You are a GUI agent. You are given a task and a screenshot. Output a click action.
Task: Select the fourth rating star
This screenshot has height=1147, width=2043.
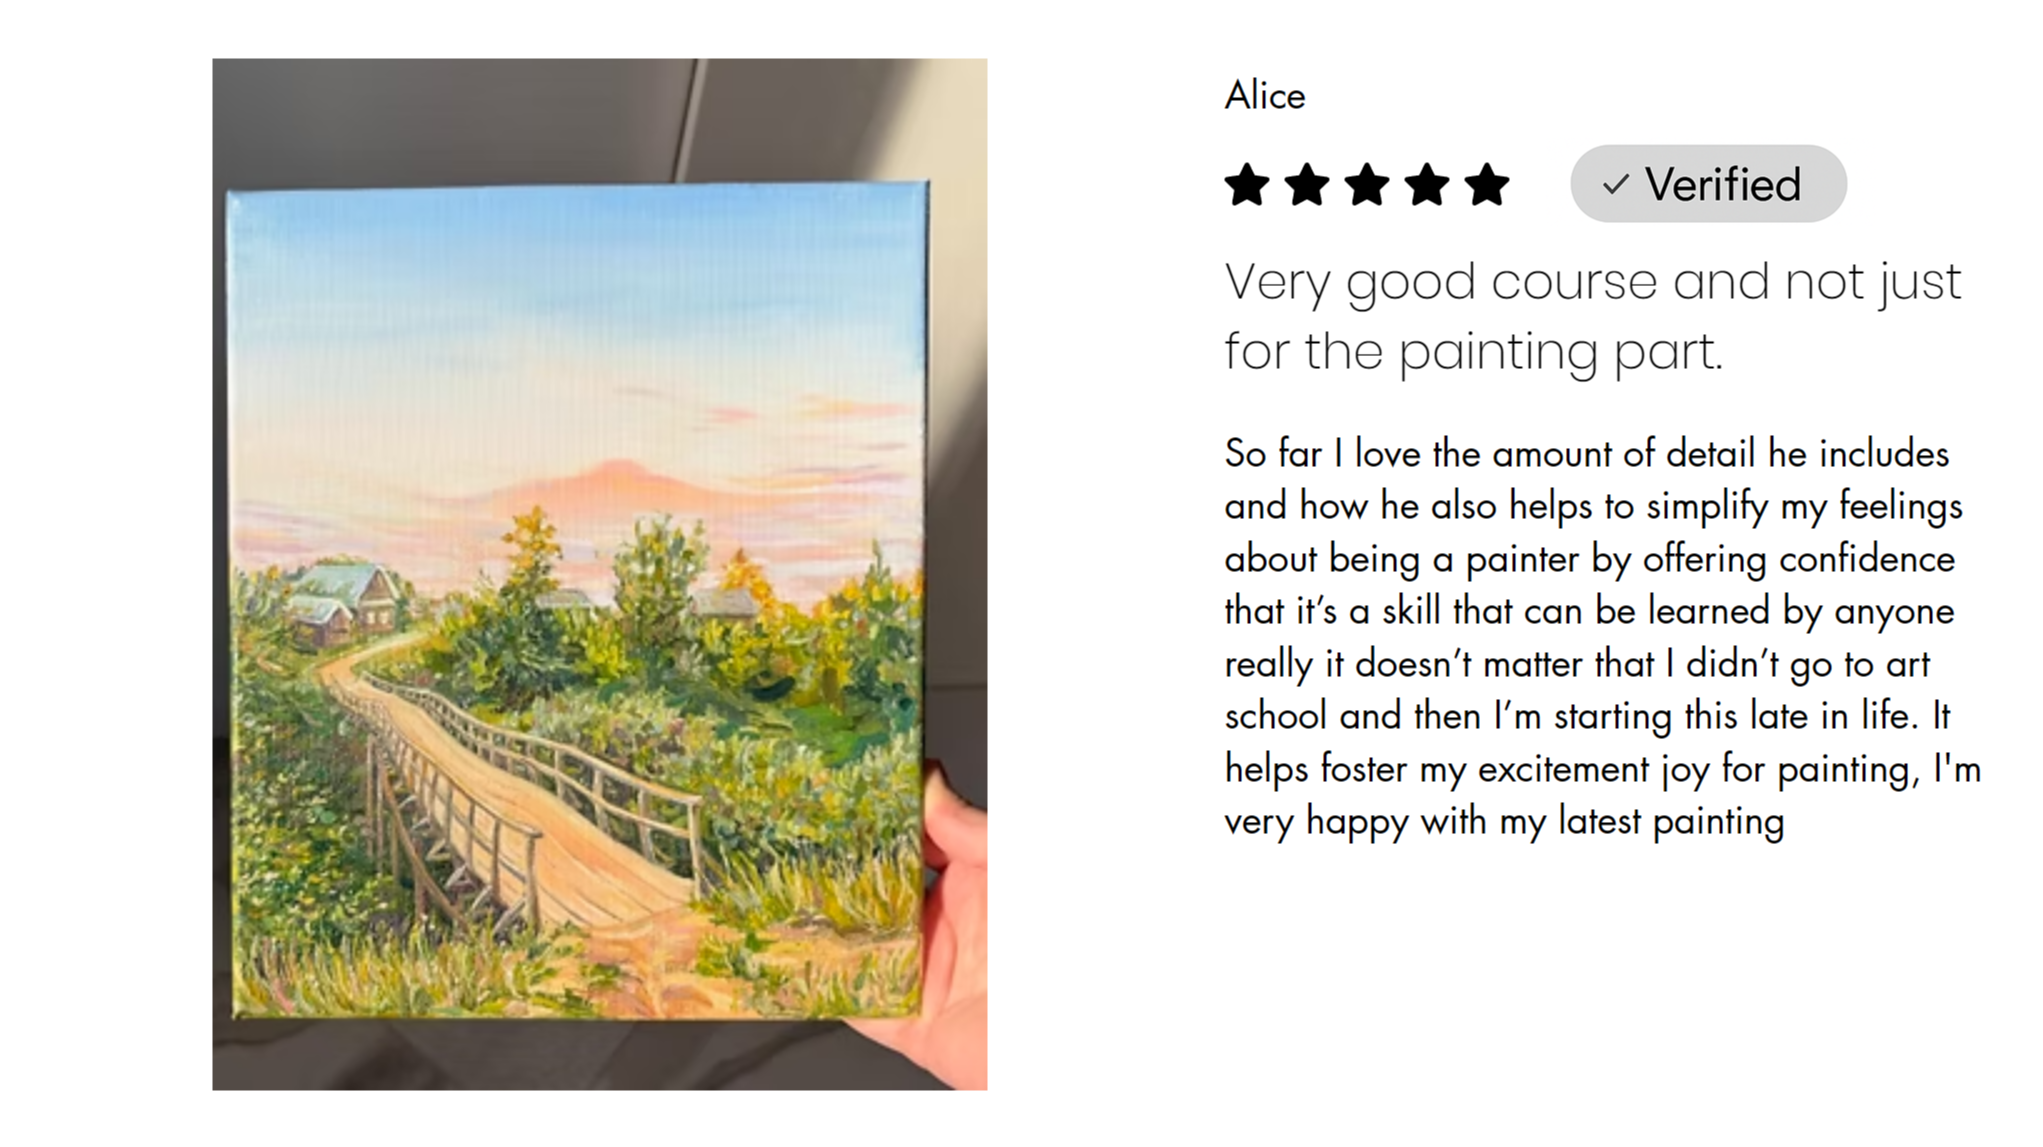tap(1427, 185)
